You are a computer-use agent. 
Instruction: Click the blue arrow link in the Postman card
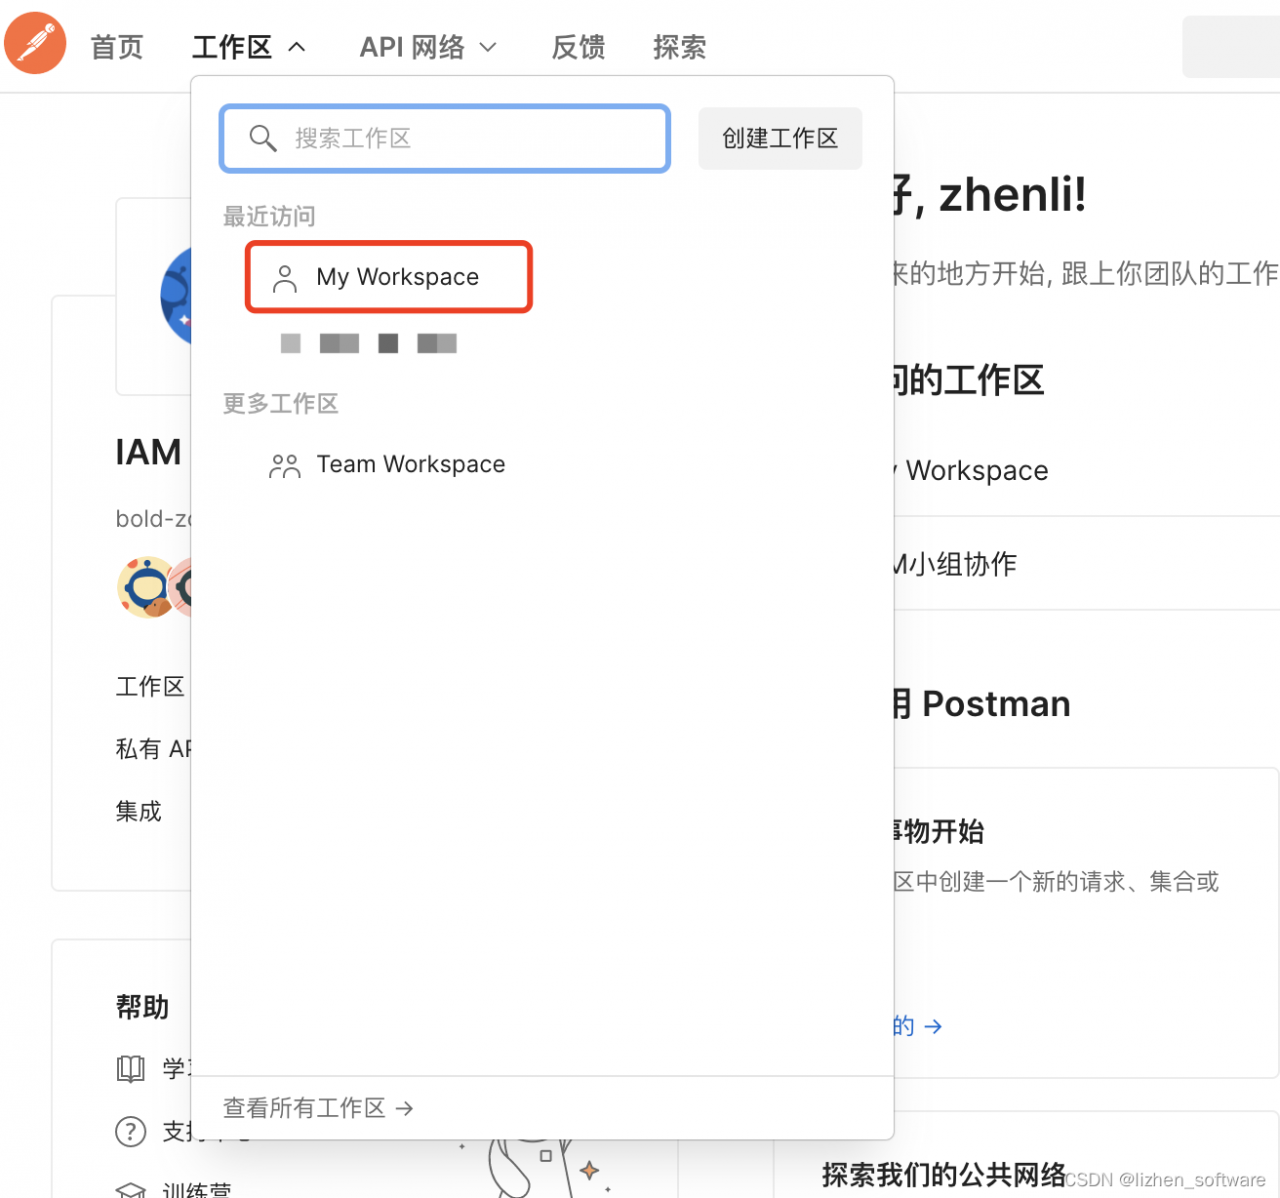click(918, 1026)
